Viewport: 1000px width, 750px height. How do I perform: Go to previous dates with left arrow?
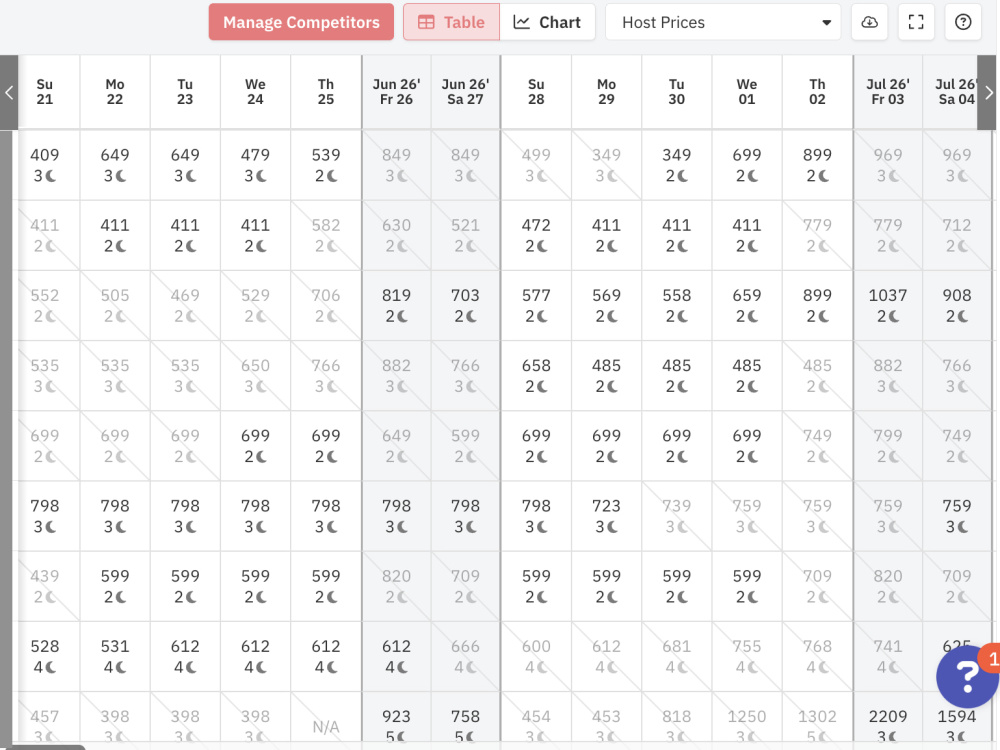click(x=9, y=92)
